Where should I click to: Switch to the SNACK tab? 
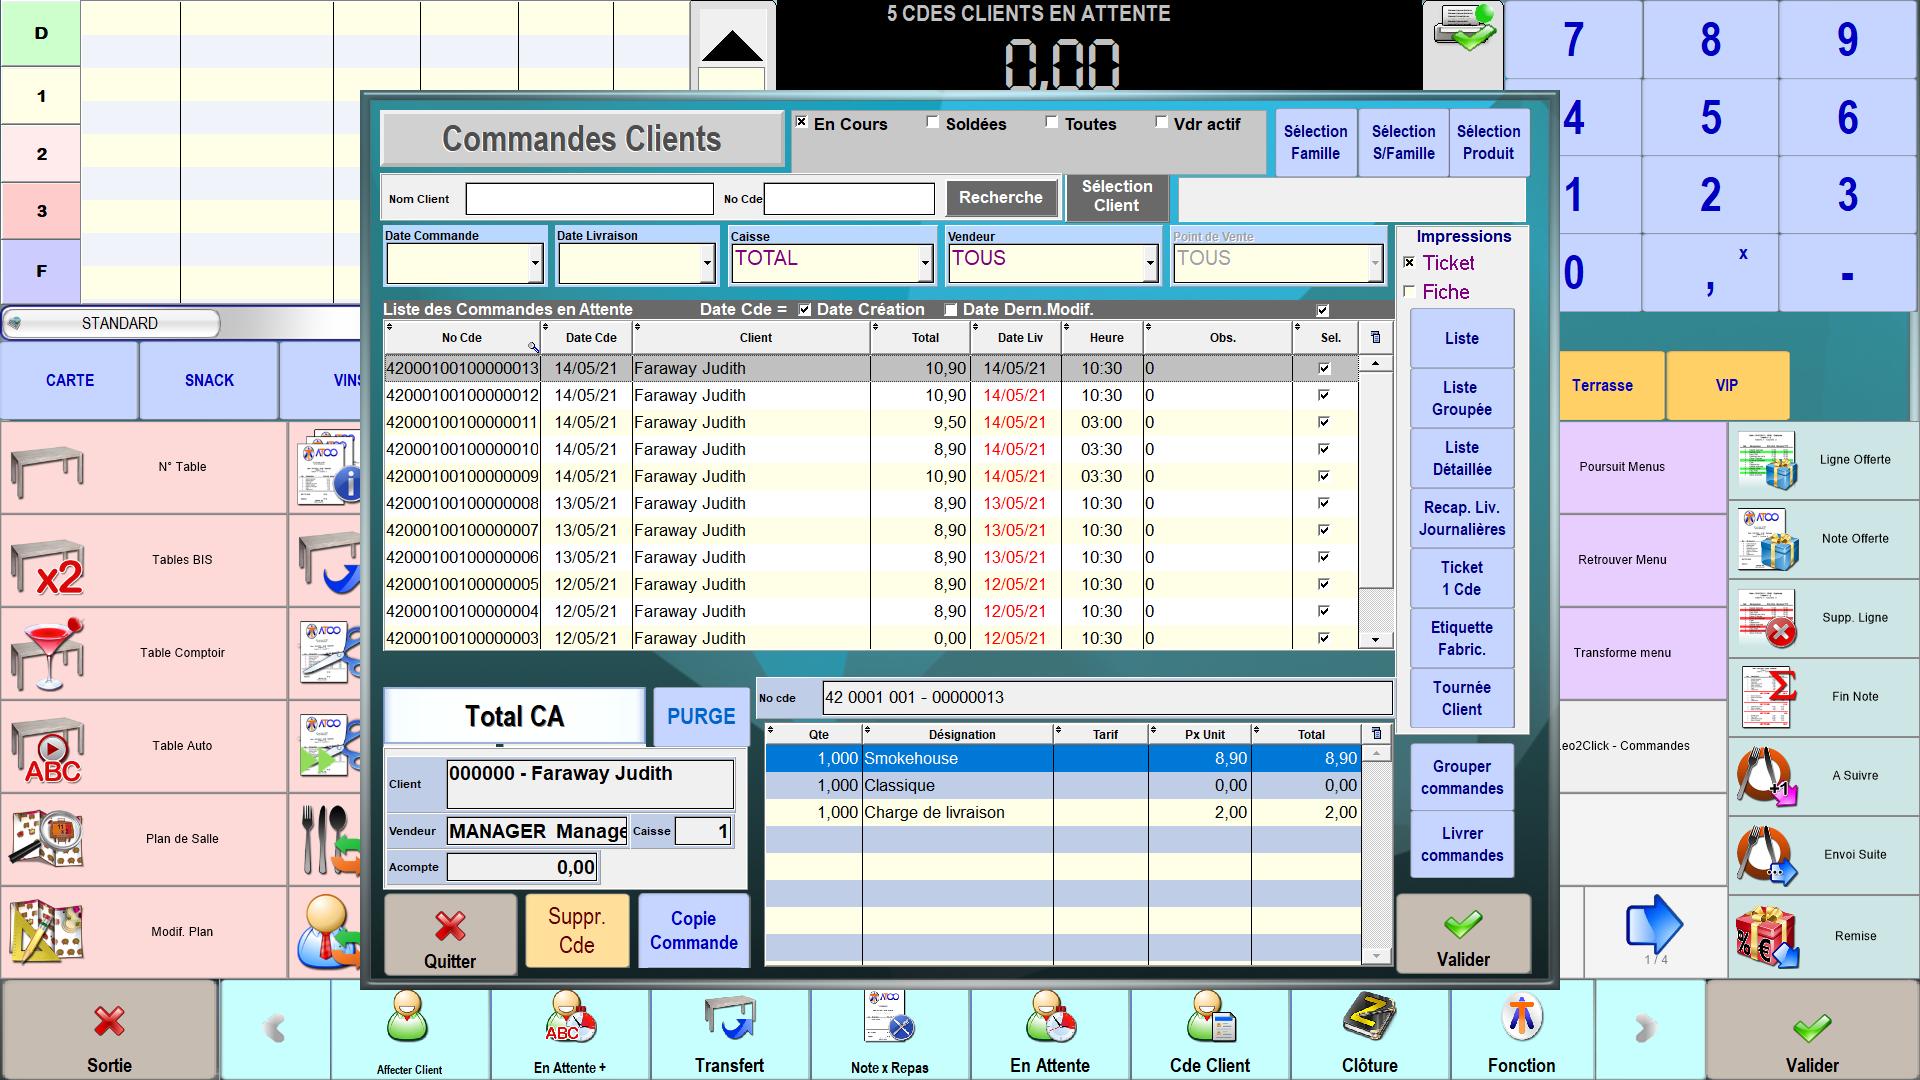209,380
